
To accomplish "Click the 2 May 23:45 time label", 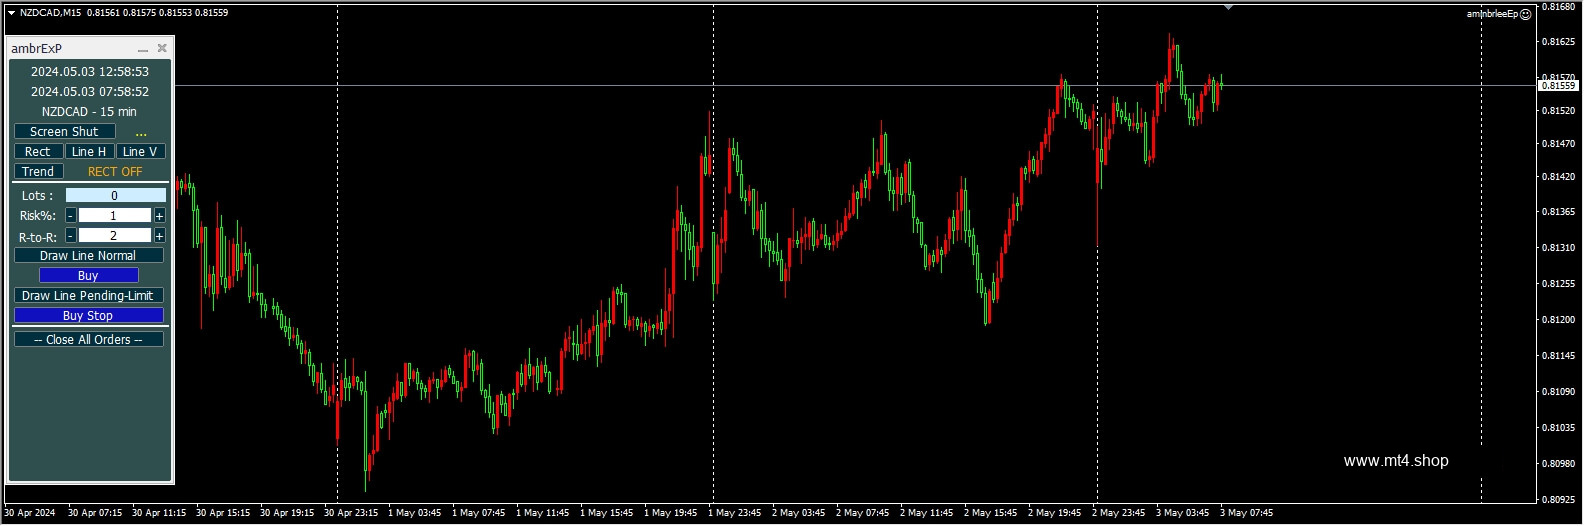I will click(1118, 514).
